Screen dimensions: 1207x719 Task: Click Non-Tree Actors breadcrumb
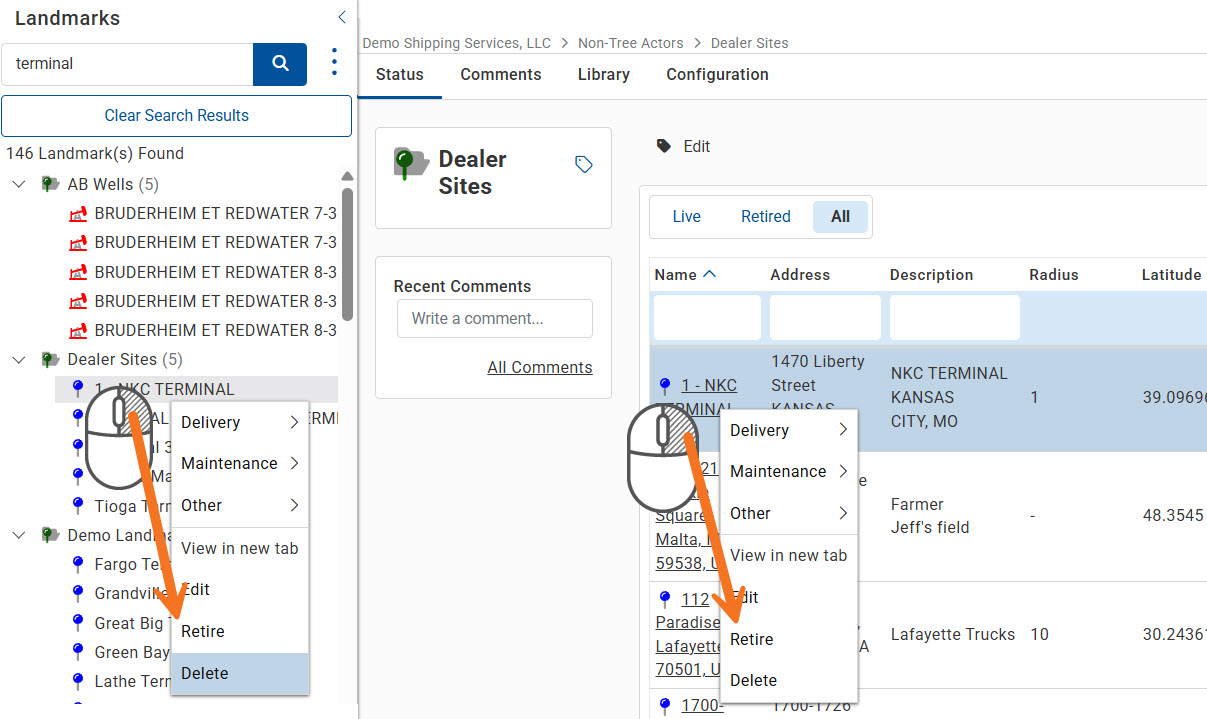click(631, 43)
